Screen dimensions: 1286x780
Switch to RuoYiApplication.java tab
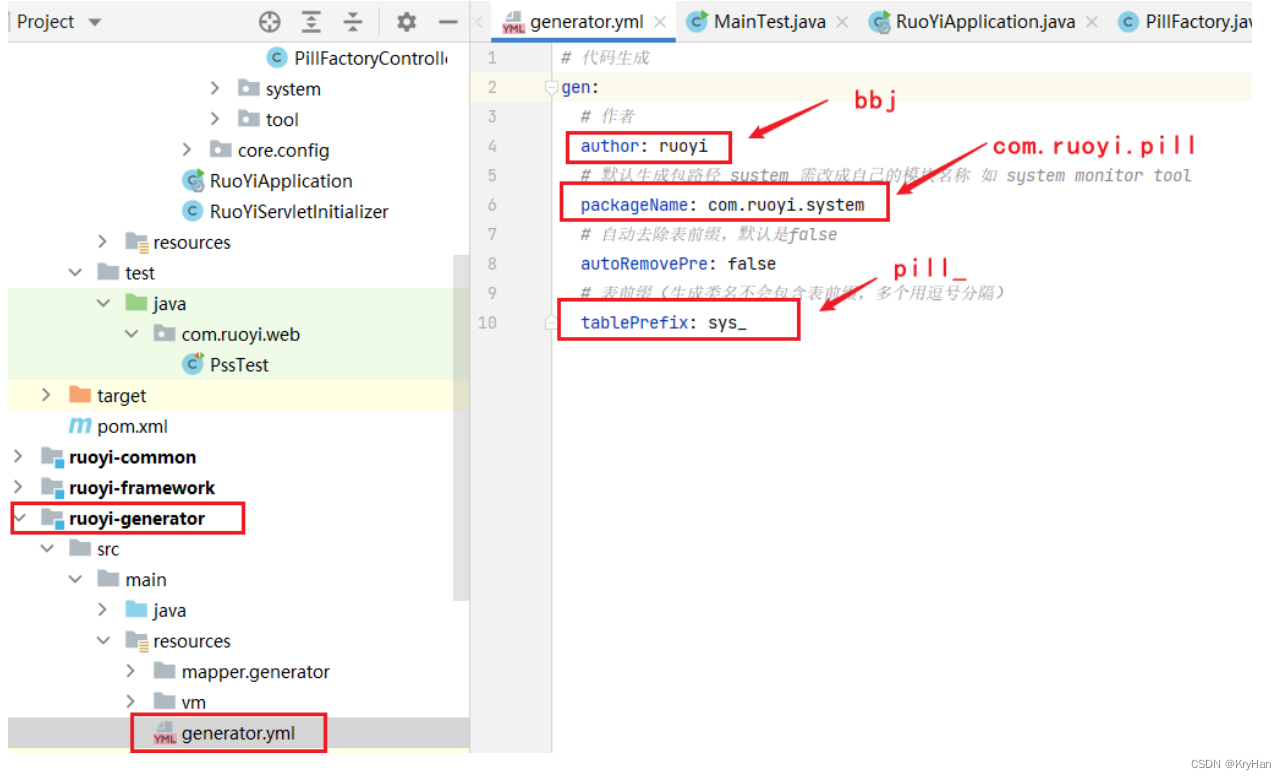984,22
